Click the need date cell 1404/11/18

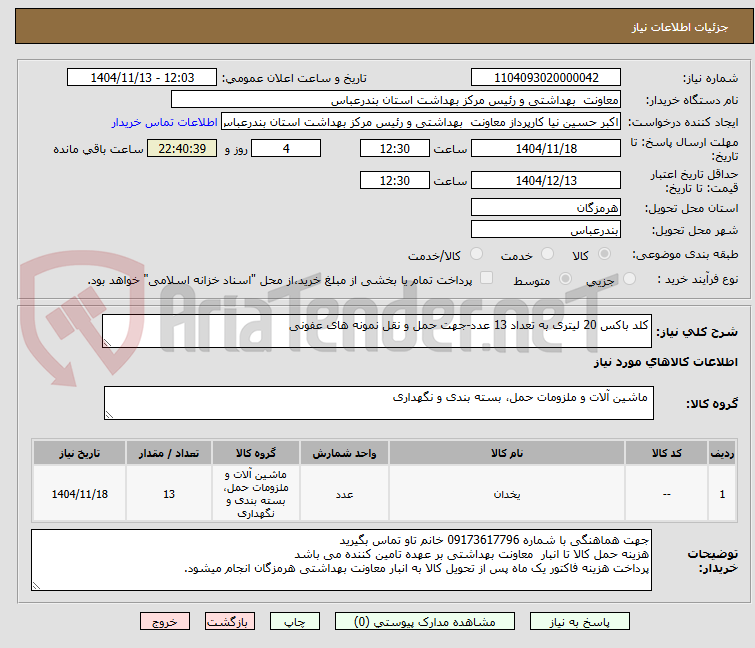click(79, 494)
